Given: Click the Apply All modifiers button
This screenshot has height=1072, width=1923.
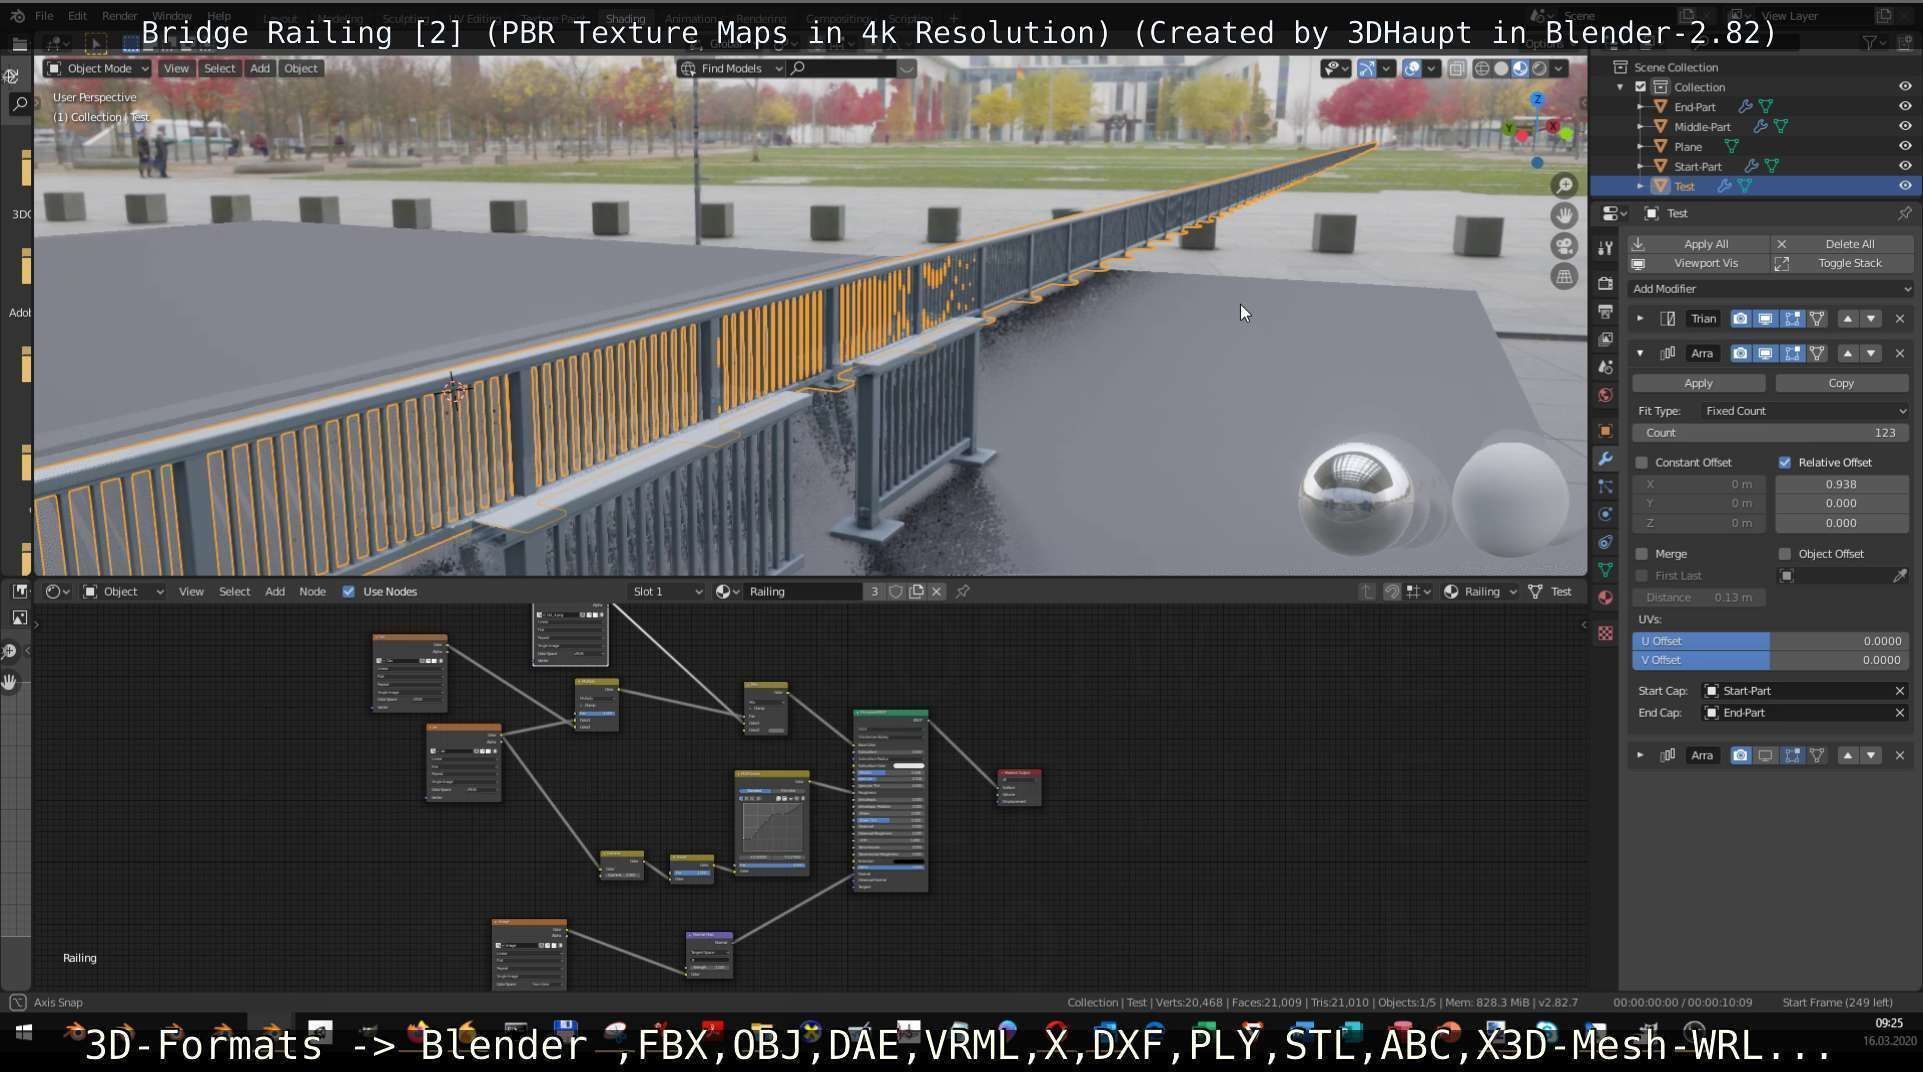Looking at the screenshot, I should pyautogui.click(x=1698, y=244).
